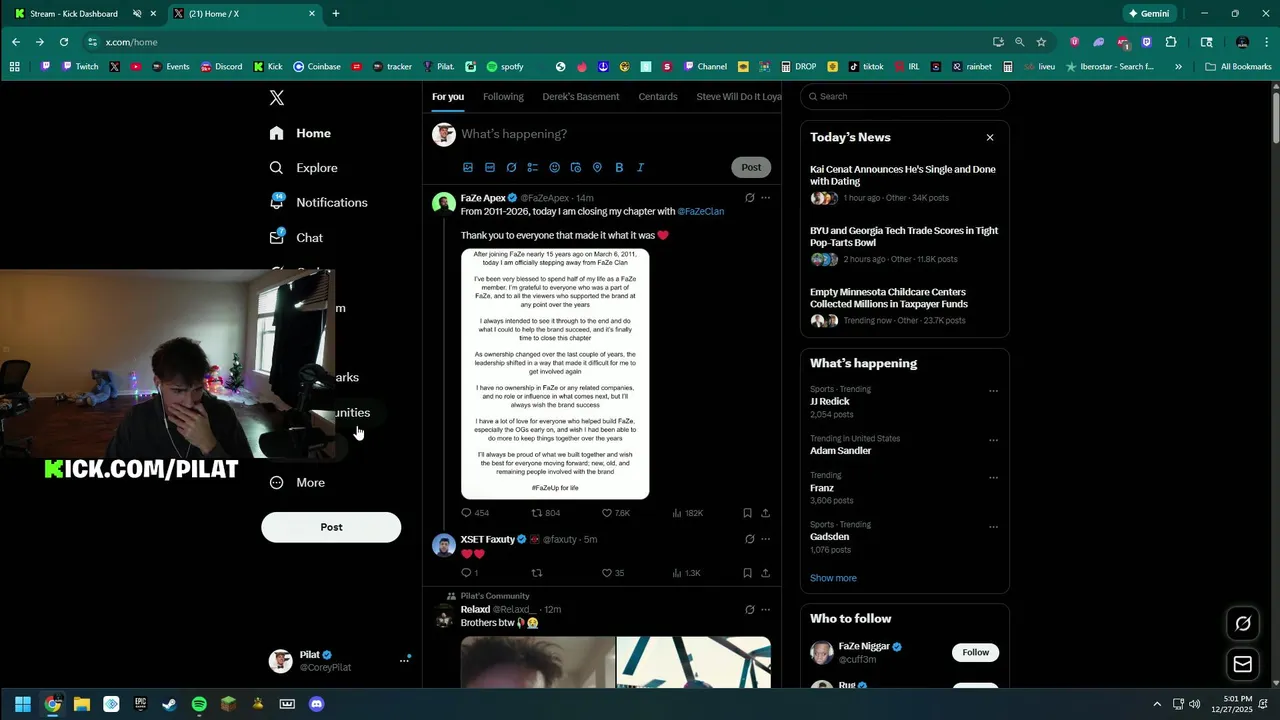1280x720 pixels.
Task: Open the more options for Gadsden trend
Action: point(993,526)
